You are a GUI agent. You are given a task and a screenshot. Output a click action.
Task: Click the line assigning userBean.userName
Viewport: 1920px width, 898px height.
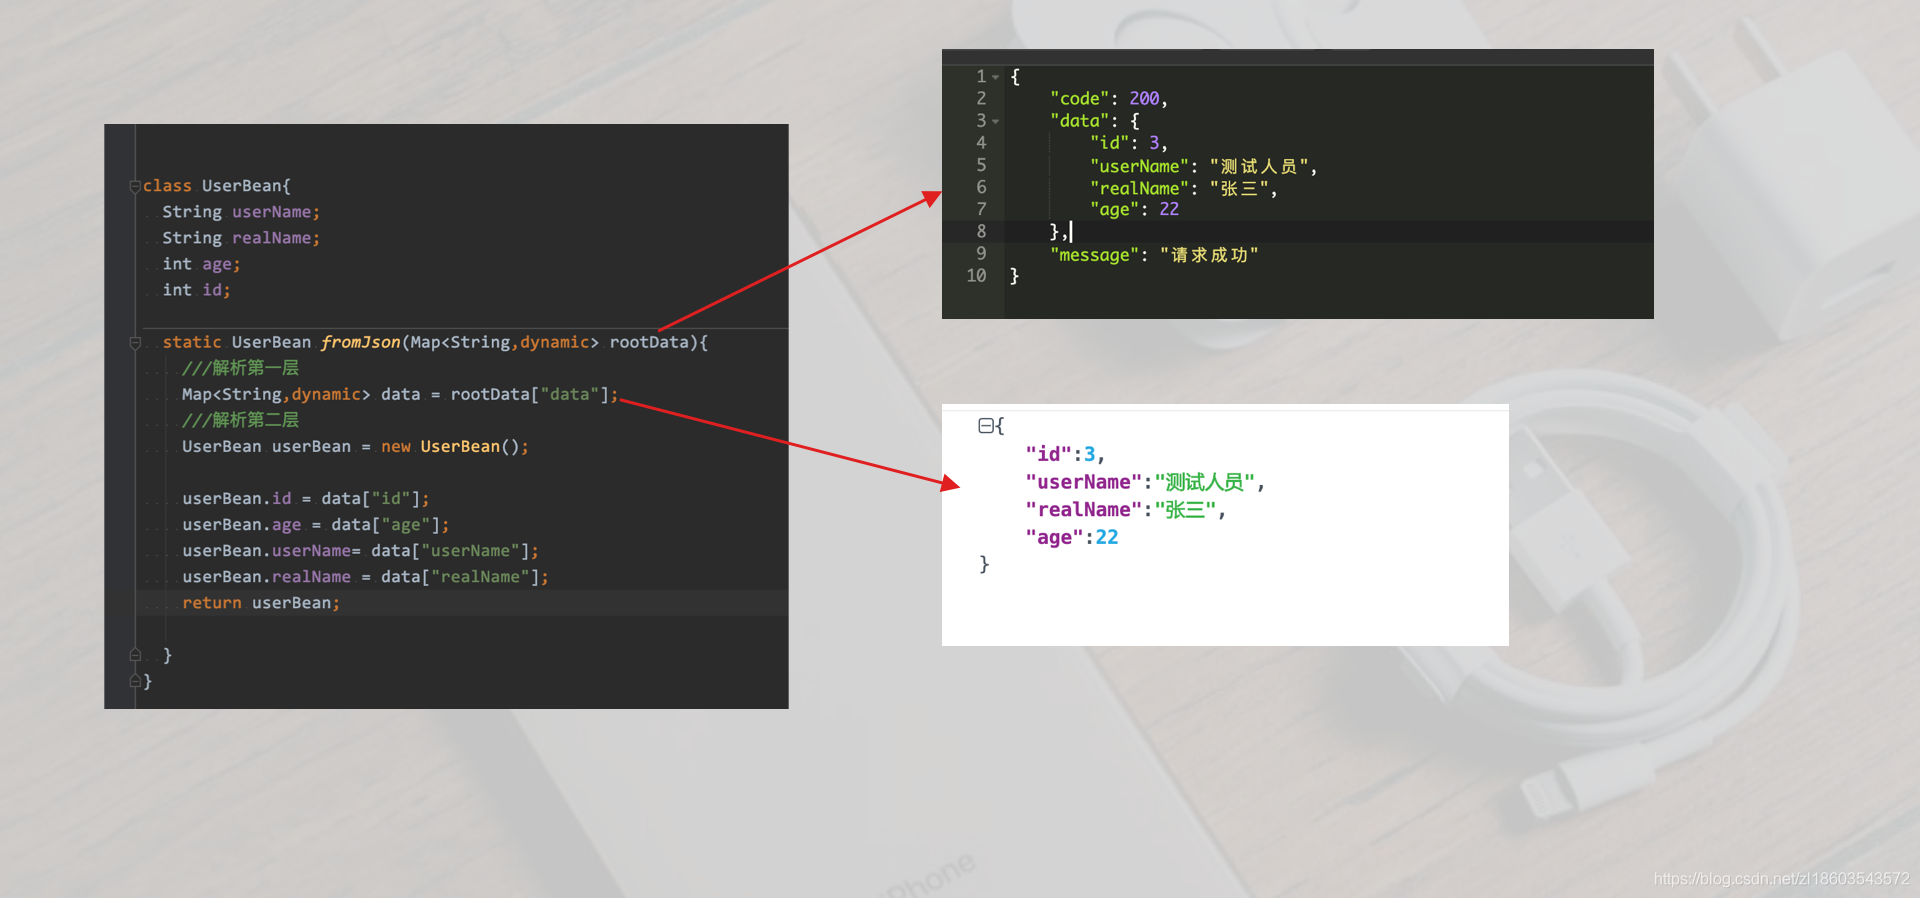pos(360,550)
